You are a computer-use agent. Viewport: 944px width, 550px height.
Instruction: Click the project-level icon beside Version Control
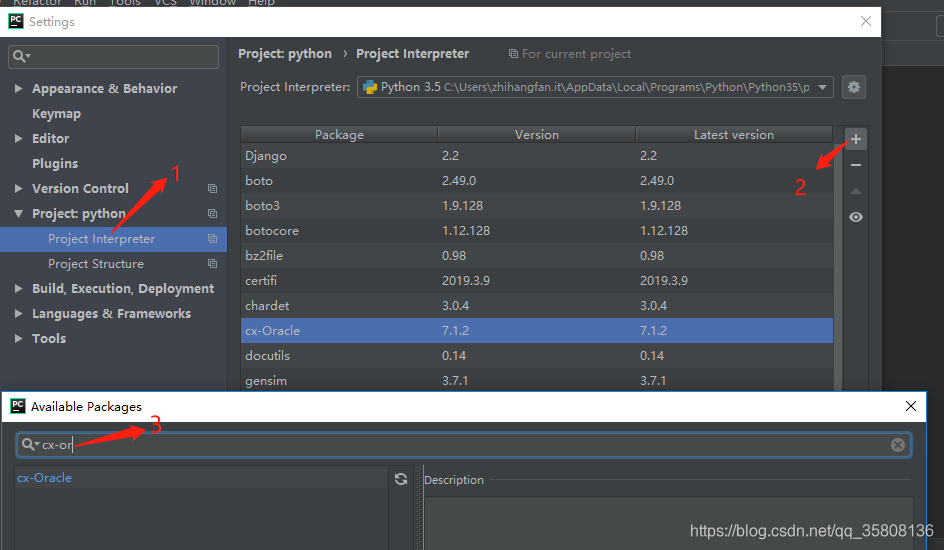pos(213,188)
